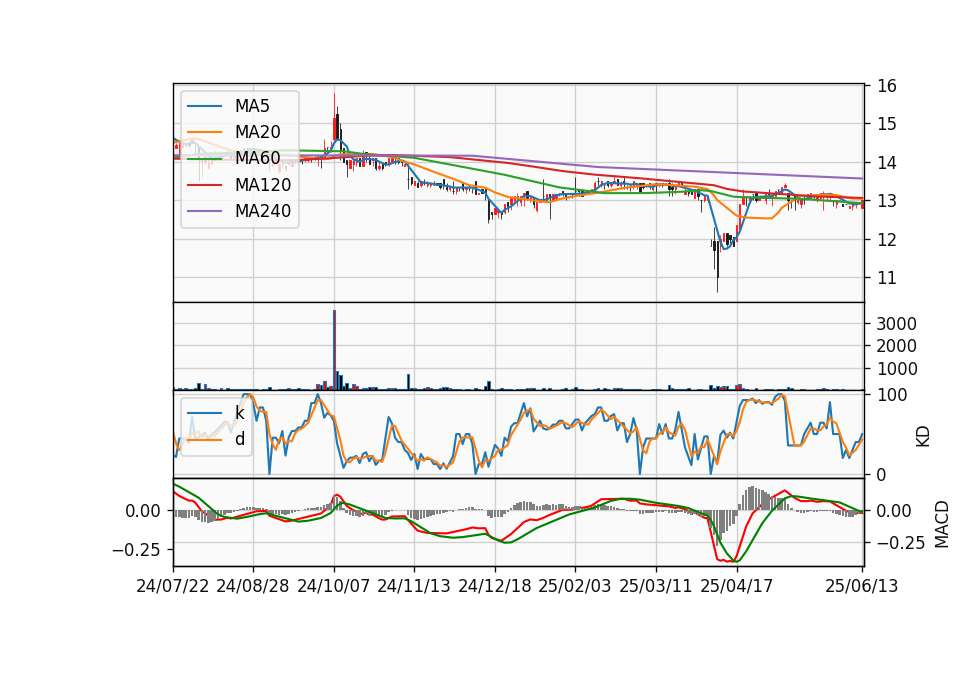Click the green MA60 legend line sample

point(204,158)
